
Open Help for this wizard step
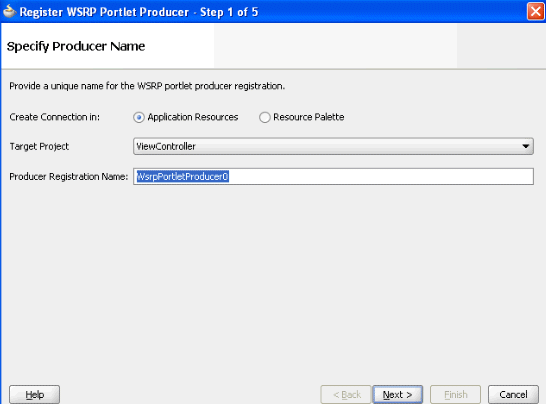(x=34, y=394)
